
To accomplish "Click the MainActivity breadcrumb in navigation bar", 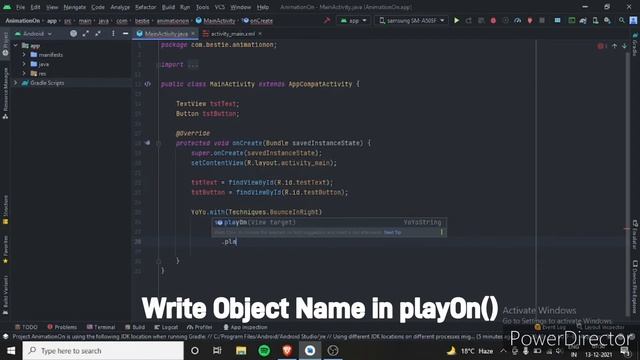I will 216,20.
